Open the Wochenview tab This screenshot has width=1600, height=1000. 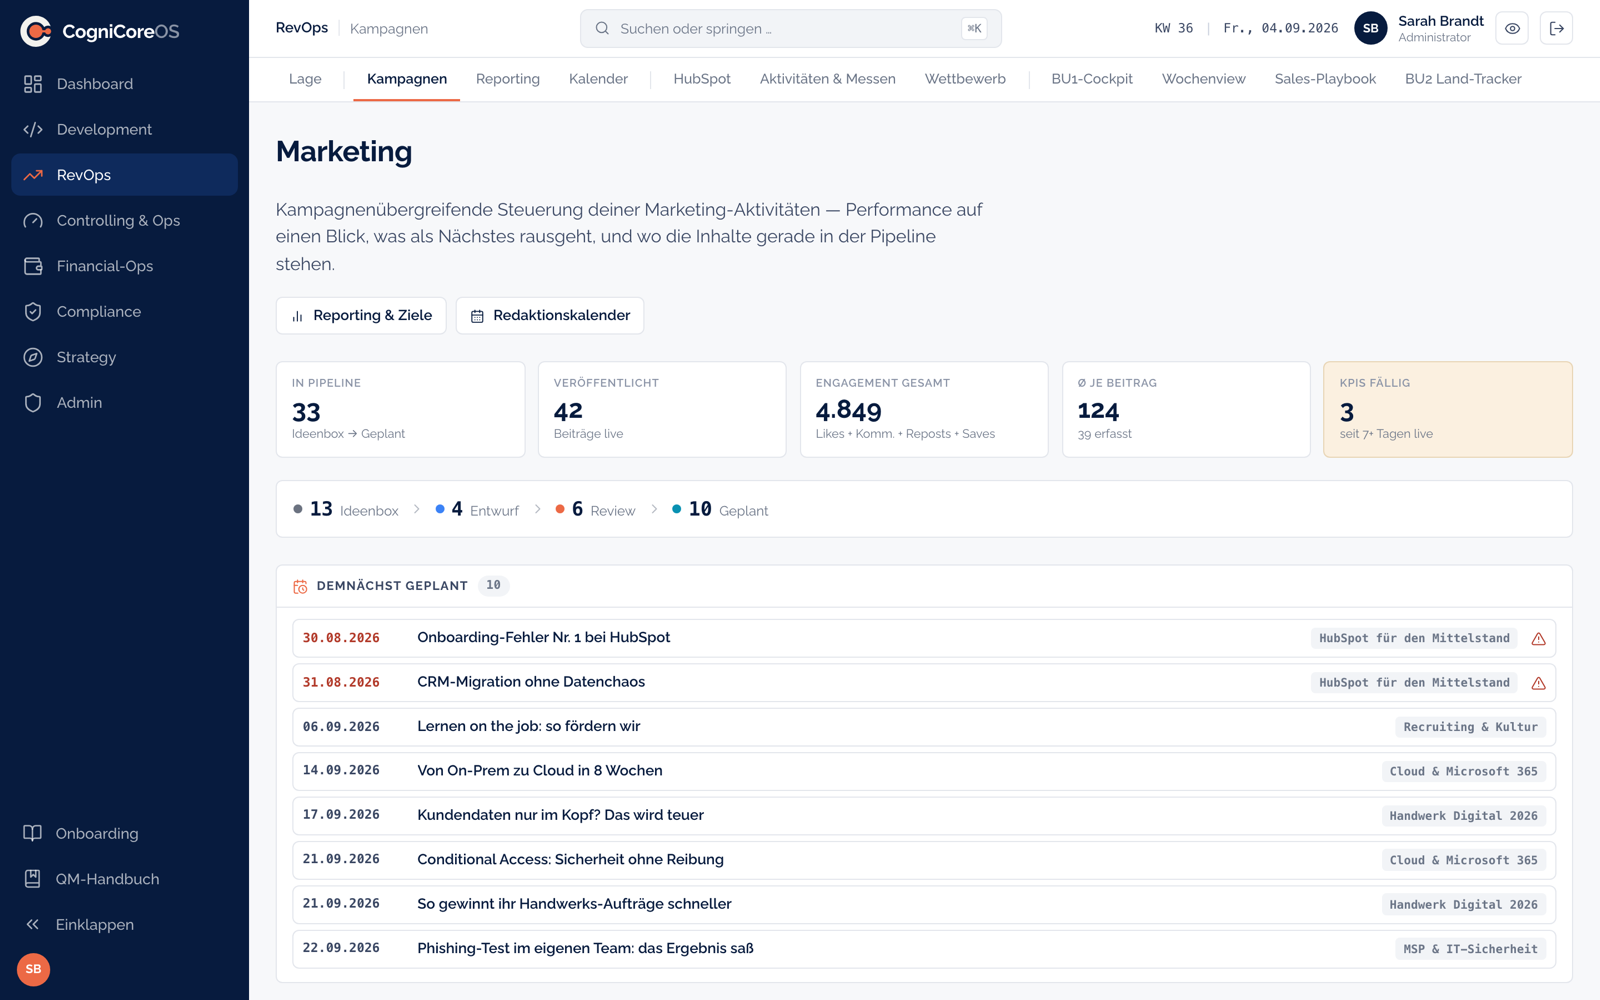tap(1203, 79)
